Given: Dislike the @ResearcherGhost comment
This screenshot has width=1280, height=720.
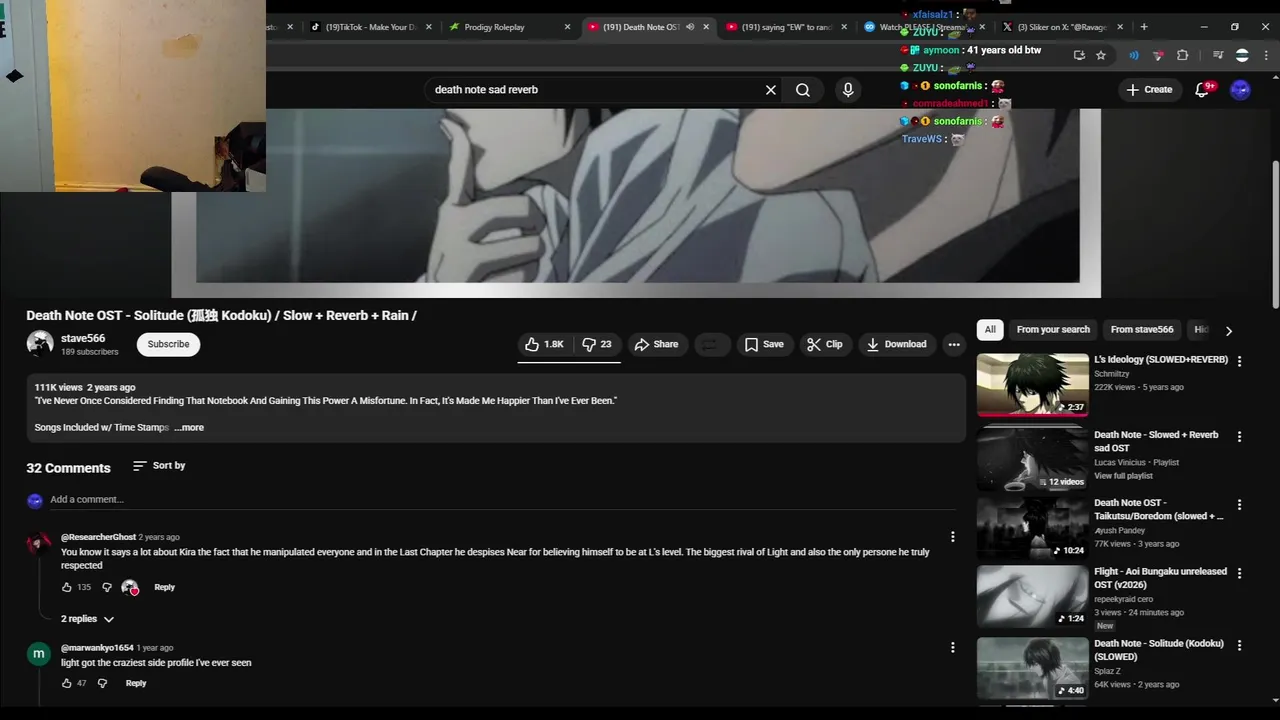Looking at the screenshot, I should 107,587.
